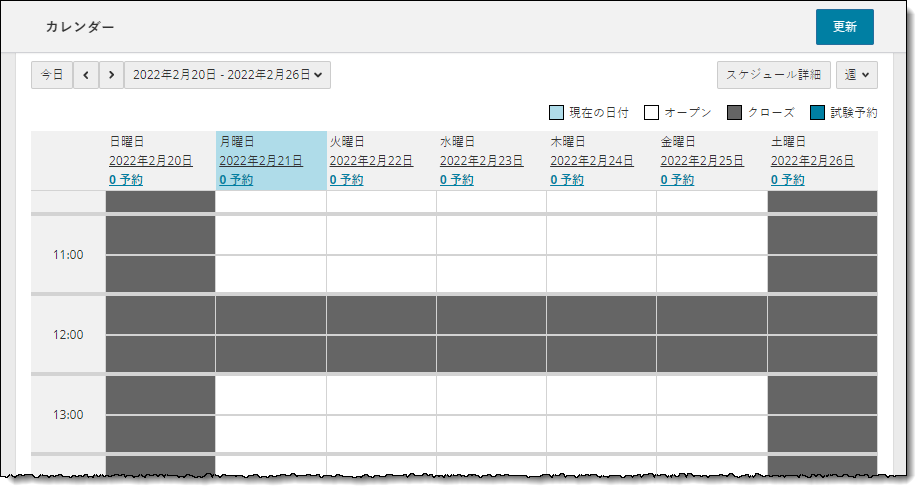The width and height of the screenshot is (922, 494).
Task: Select the 2022年2月23日 Wednesday date link
Action: click(481, 160)
